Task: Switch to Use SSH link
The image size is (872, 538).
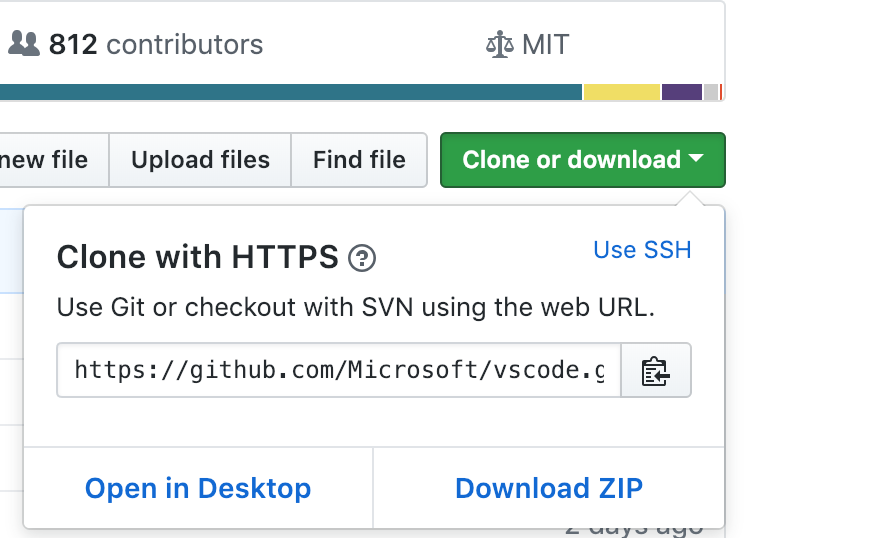Action: coord(642,250)
